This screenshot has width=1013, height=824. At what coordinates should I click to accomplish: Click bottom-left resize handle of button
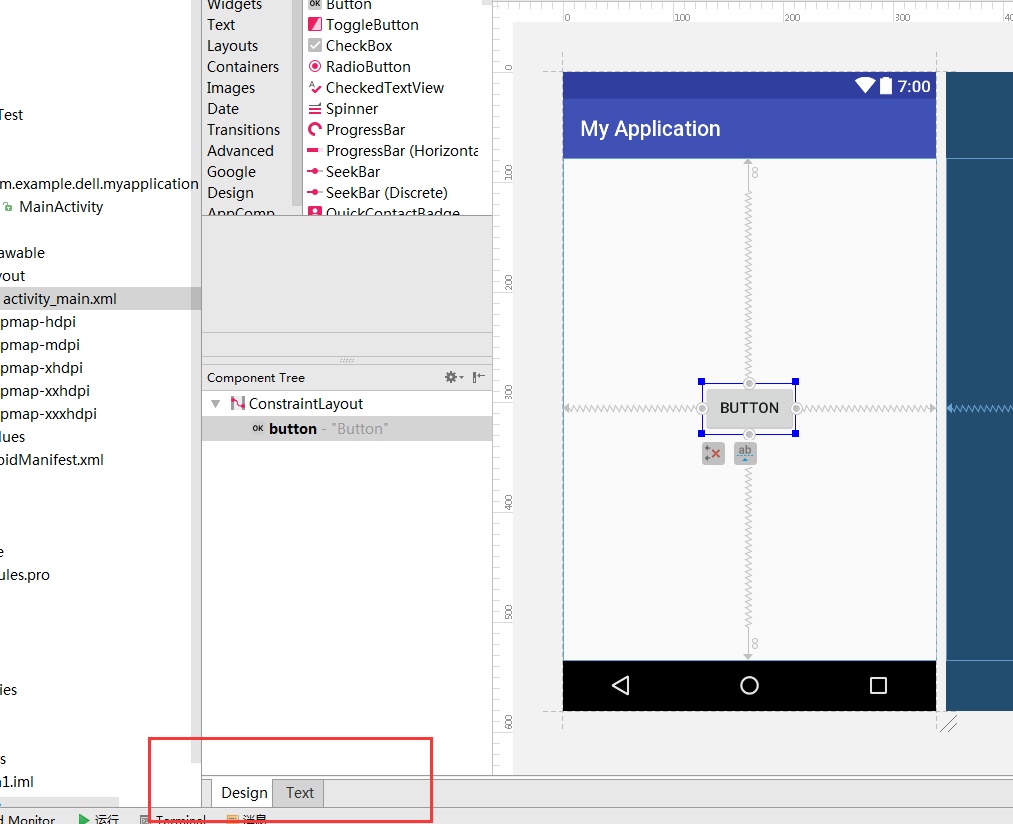coord(702,434)
